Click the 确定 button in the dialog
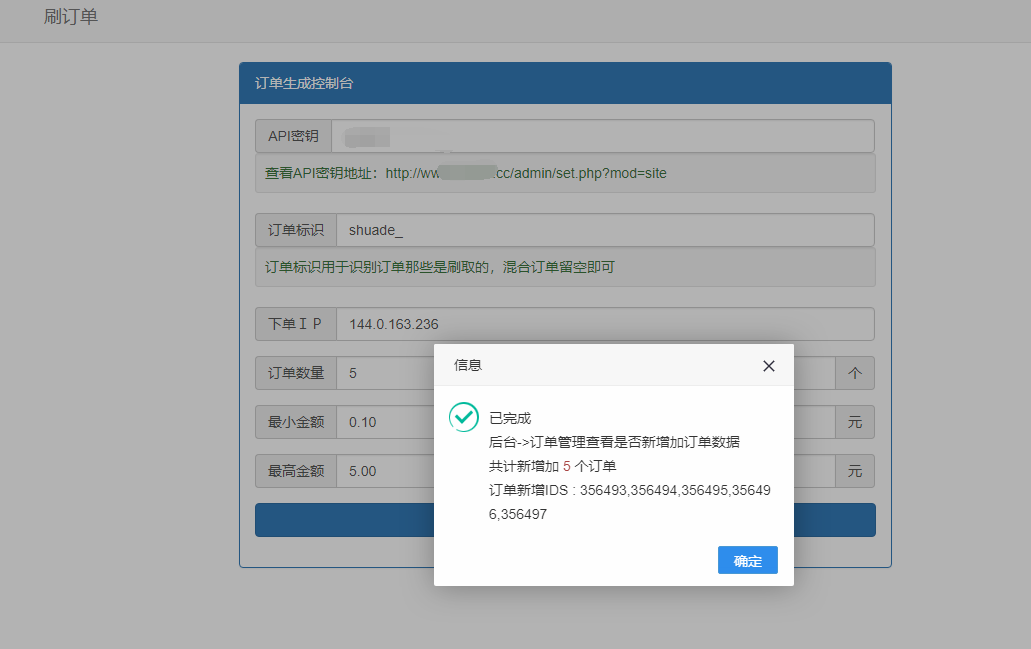Image resolution: width=1031 pixels, height=649 pixels. pos(747,561)
